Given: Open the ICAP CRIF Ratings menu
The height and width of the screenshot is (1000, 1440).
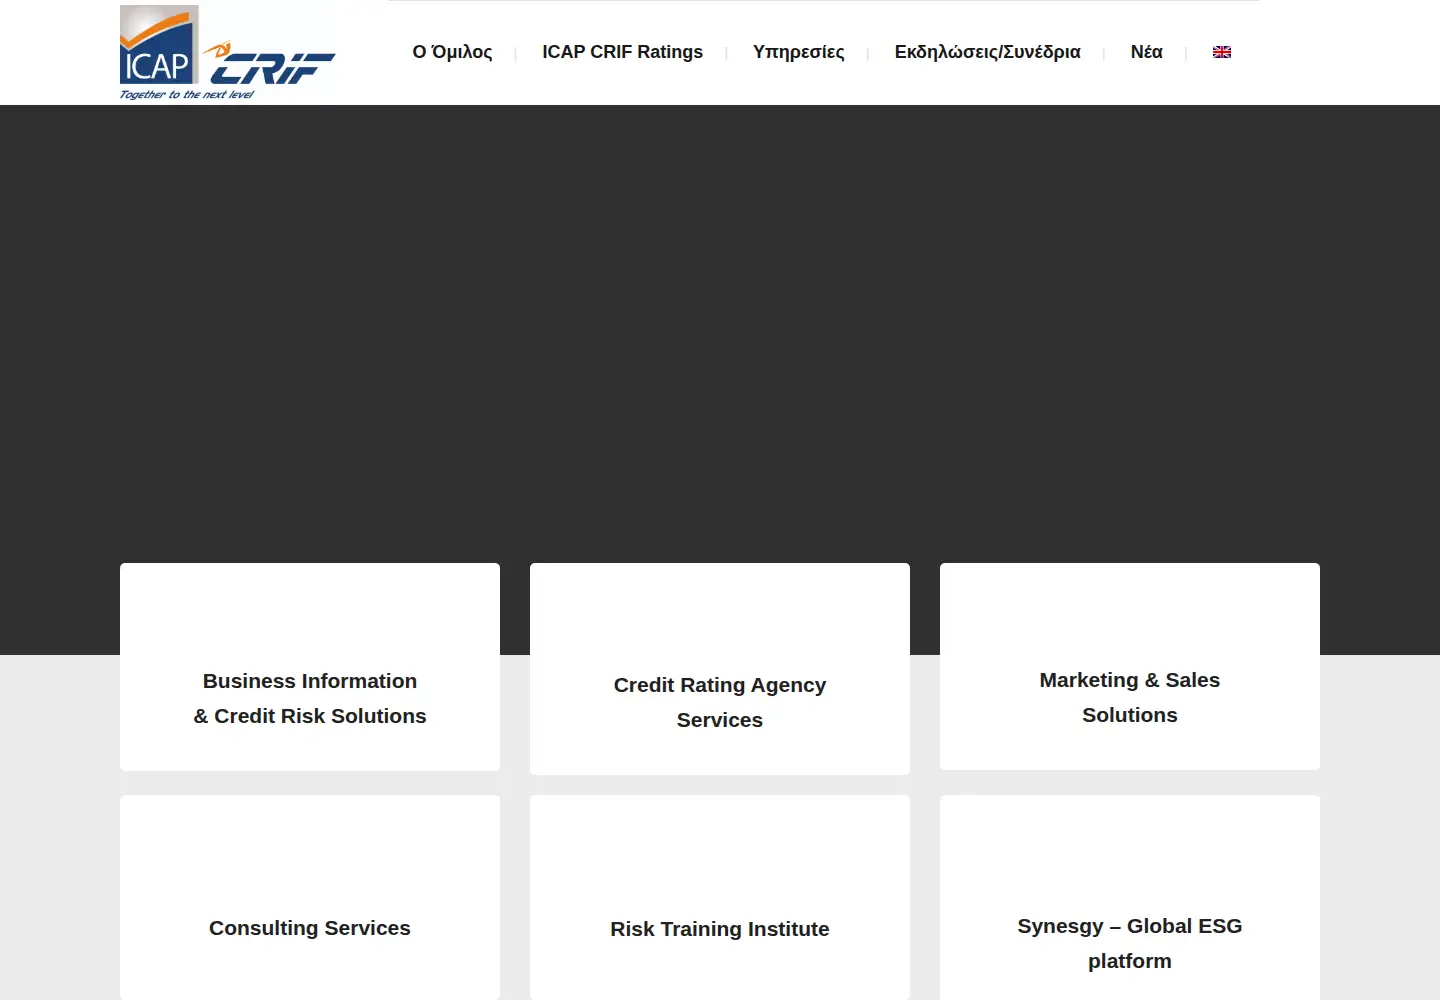Looking at the screenshot, I should (622, 52).
